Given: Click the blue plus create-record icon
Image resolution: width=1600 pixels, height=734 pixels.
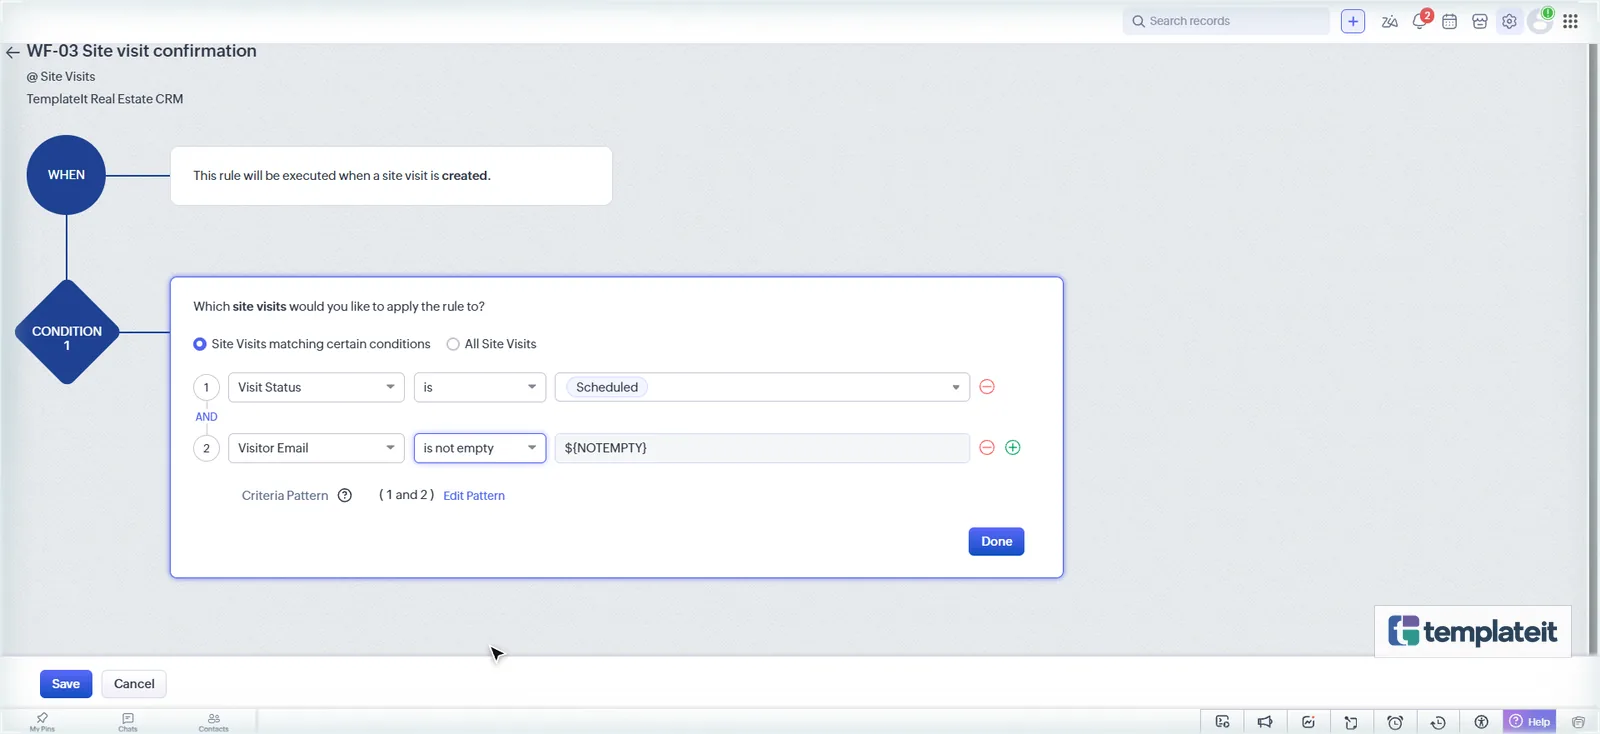Looking at the screenshot, I should click(x=1353, y=21).
